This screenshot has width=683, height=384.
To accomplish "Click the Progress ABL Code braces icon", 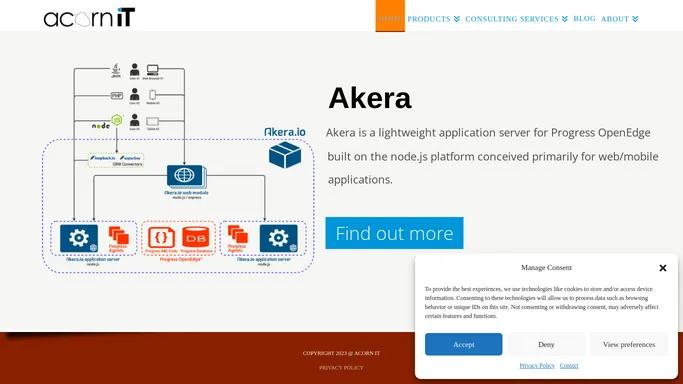I will click(162, 238).
